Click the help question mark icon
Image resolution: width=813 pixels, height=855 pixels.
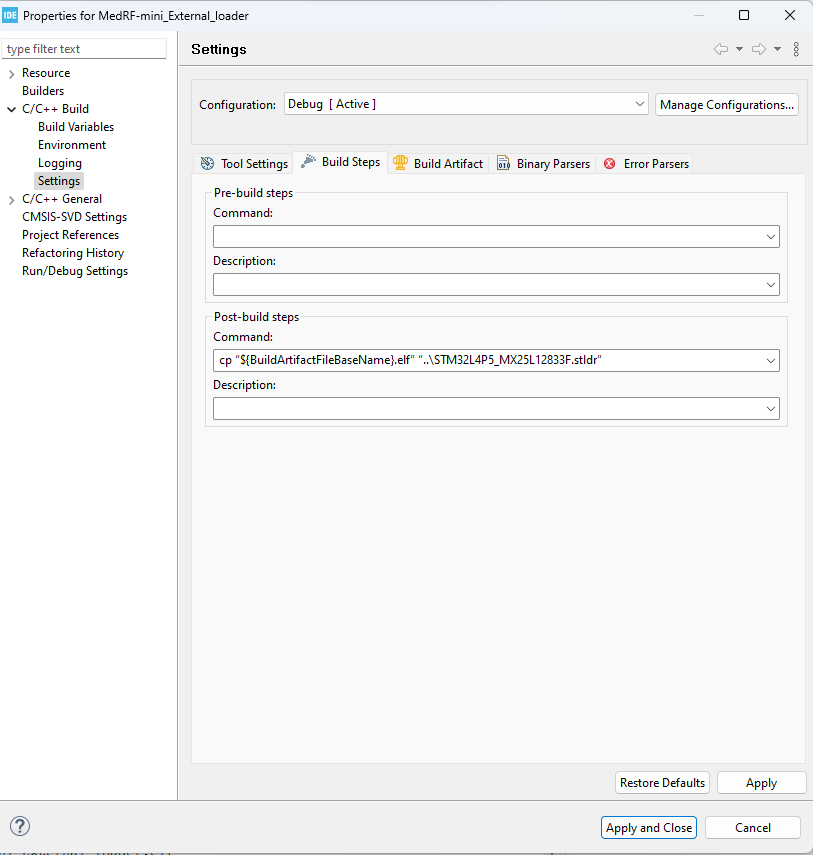[20, 826]
